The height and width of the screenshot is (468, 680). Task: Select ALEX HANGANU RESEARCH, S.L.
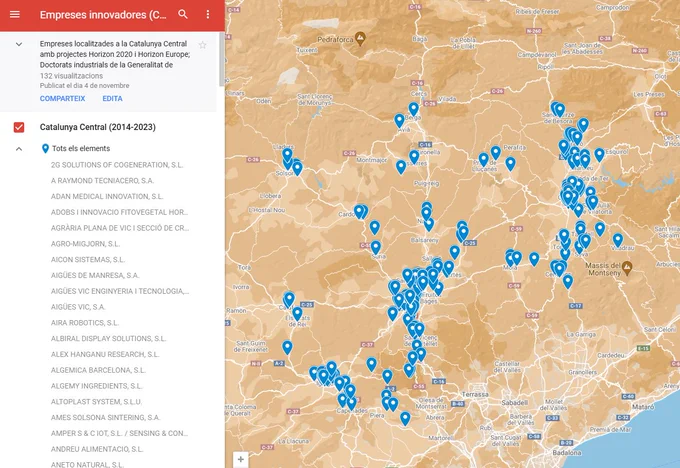click(105, 354)
